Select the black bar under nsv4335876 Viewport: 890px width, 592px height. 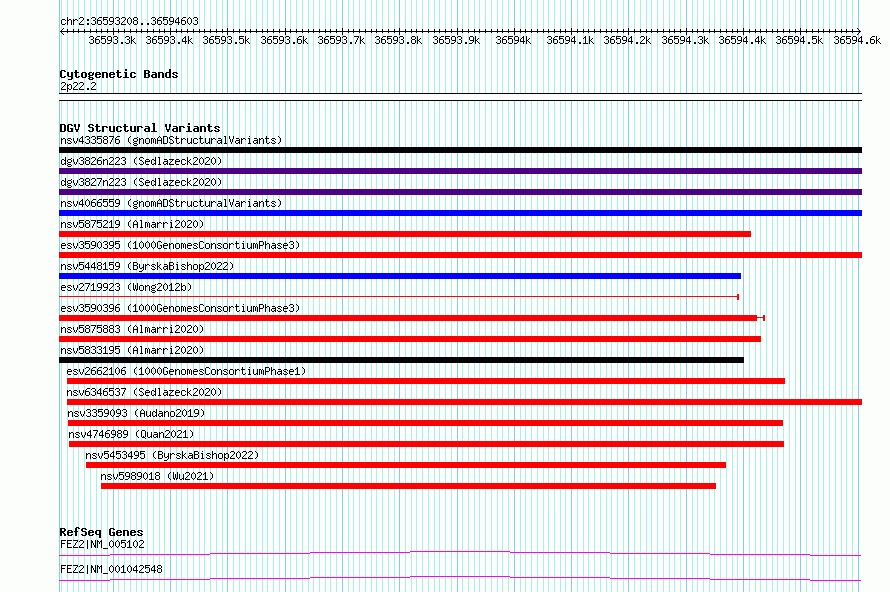[x=460, y=150]
